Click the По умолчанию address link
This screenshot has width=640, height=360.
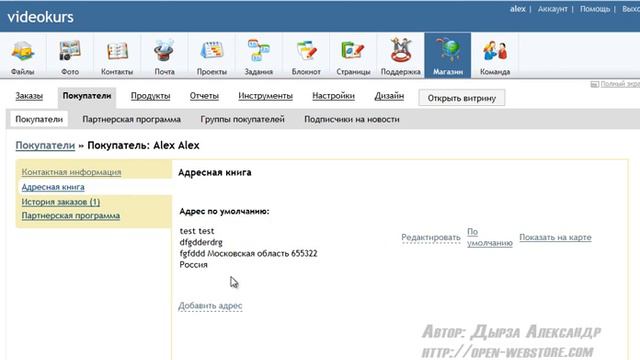pos(489,237)
